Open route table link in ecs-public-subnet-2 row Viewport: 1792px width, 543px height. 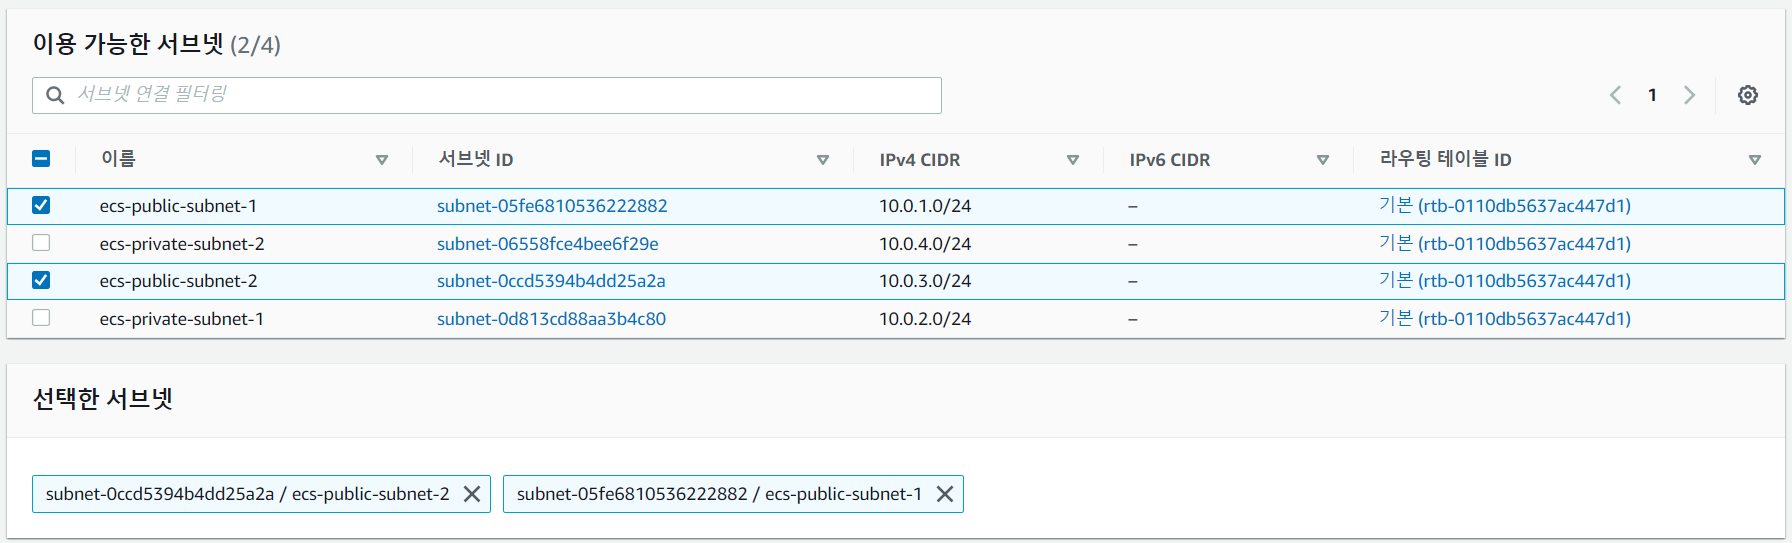coord(1505,281)
